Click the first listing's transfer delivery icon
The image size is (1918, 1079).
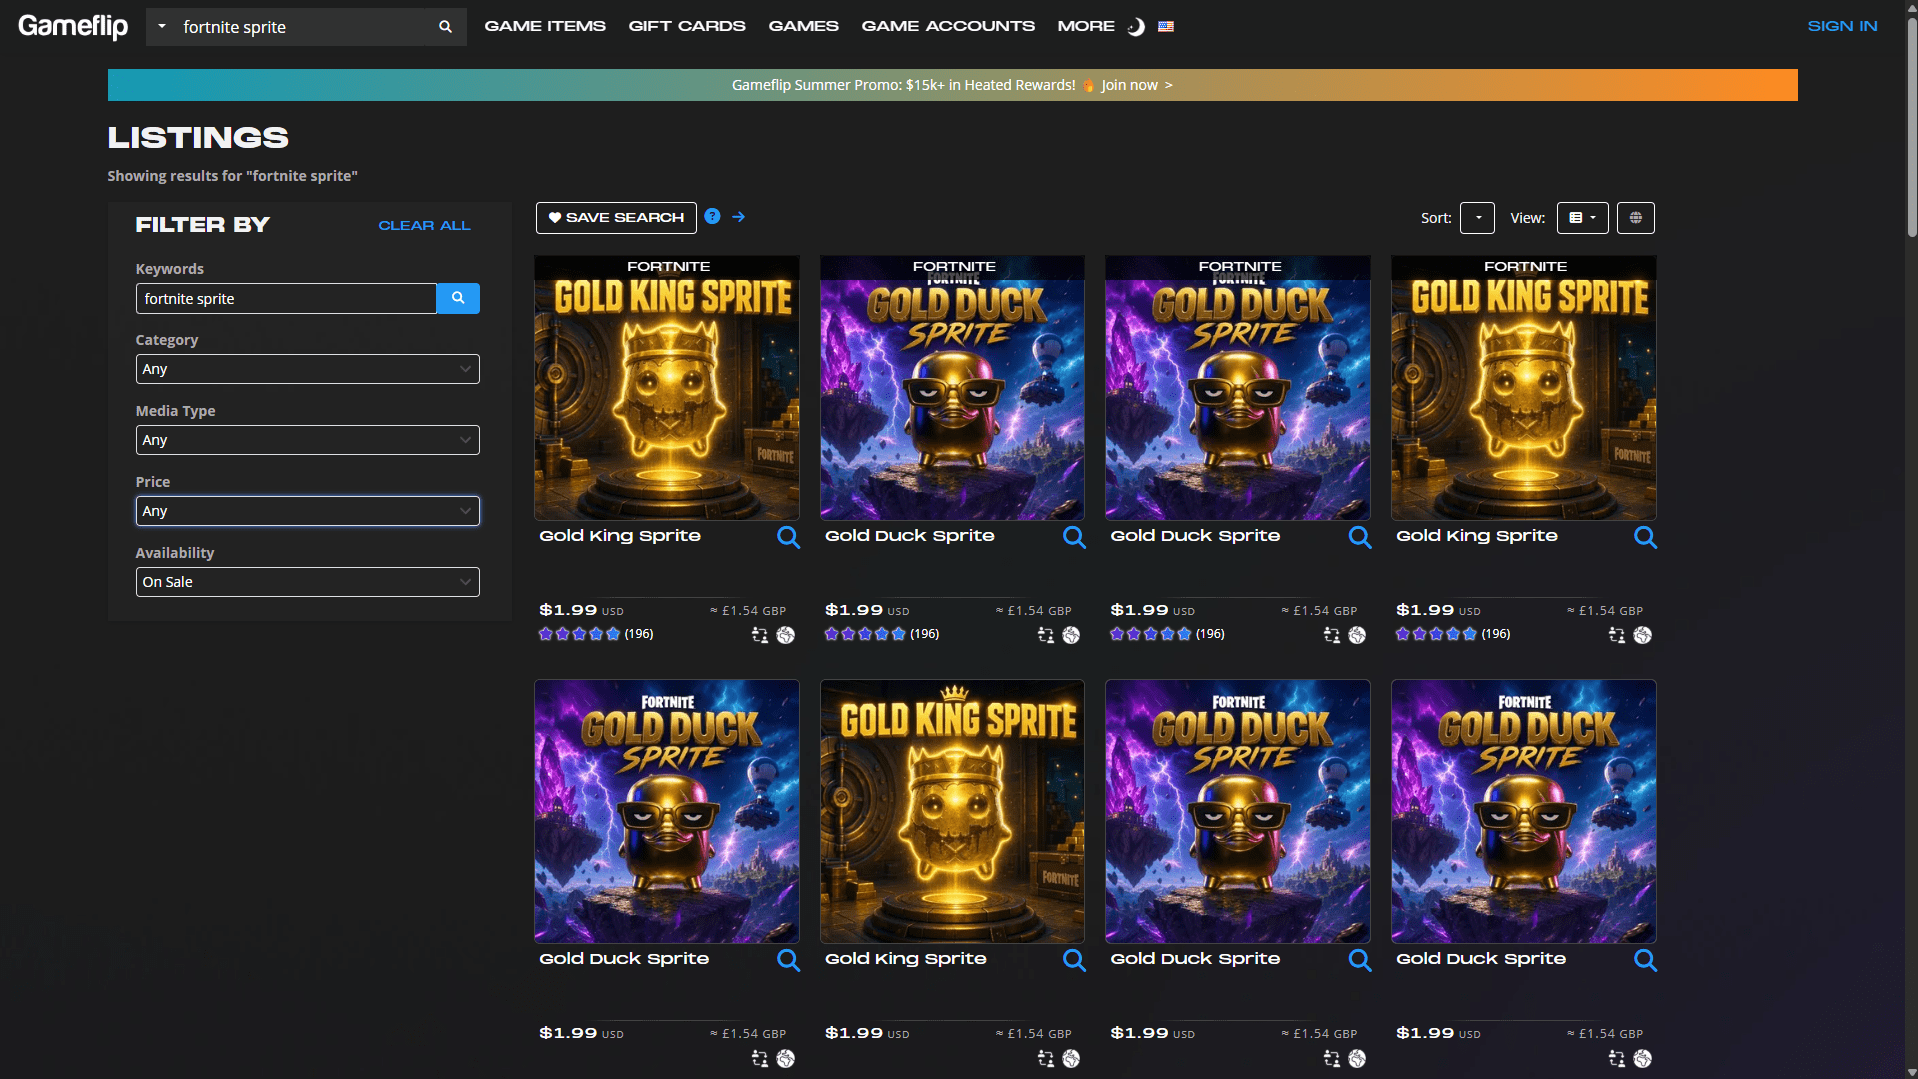pyautogui.click(x=760, y=635)
